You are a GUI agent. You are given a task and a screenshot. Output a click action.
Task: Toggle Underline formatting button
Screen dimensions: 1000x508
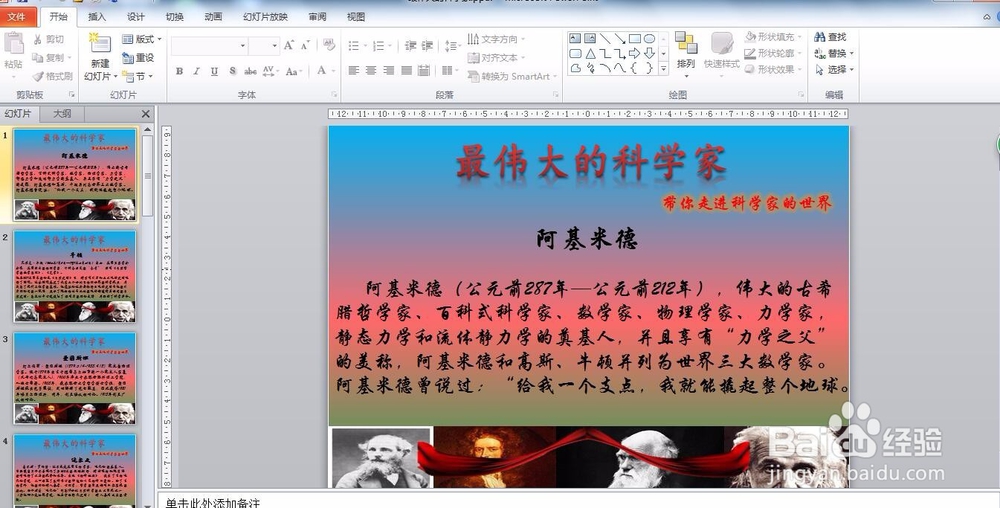coord(214,71)
